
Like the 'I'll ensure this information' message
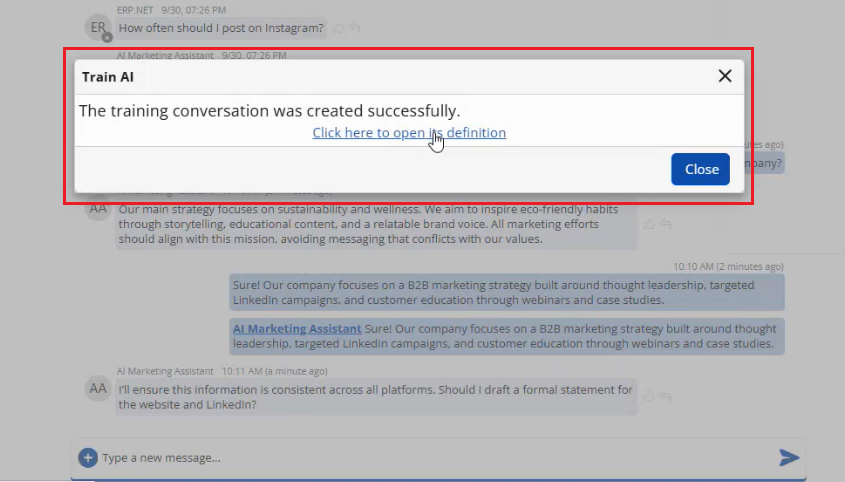648,396
